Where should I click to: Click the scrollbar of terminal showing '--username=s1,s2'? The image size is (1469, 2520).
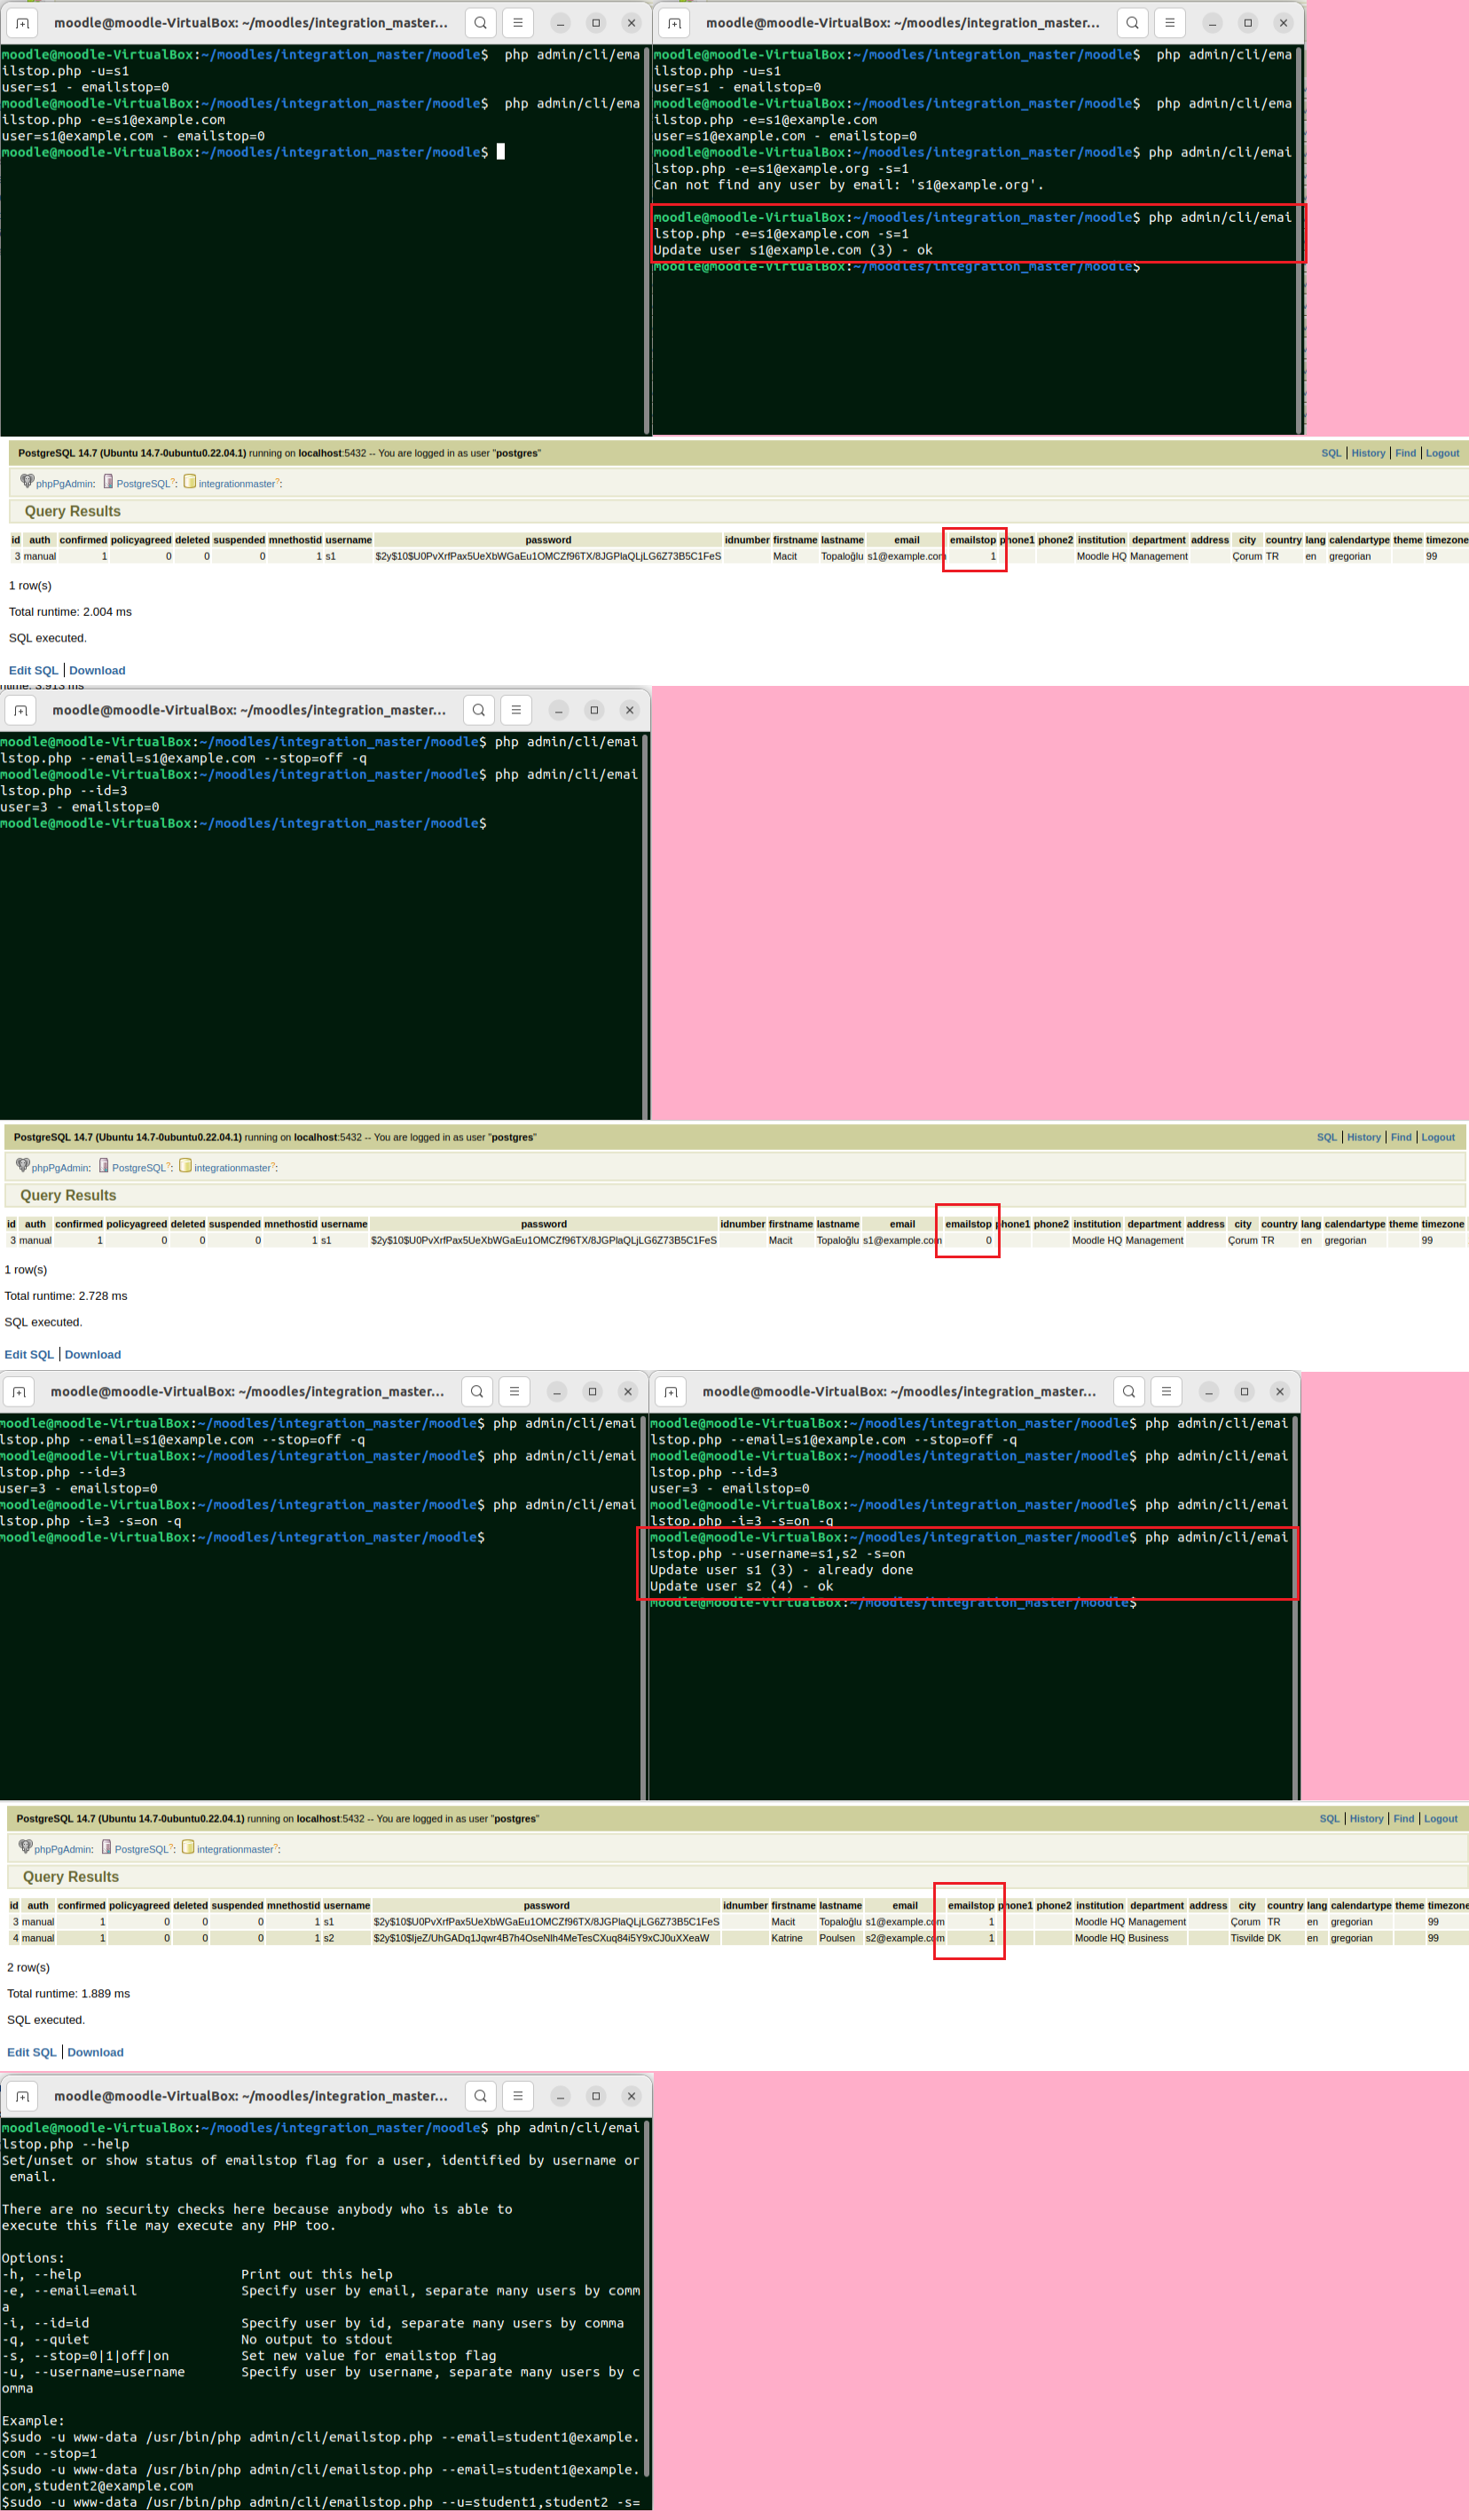tap(1296, 1606)
